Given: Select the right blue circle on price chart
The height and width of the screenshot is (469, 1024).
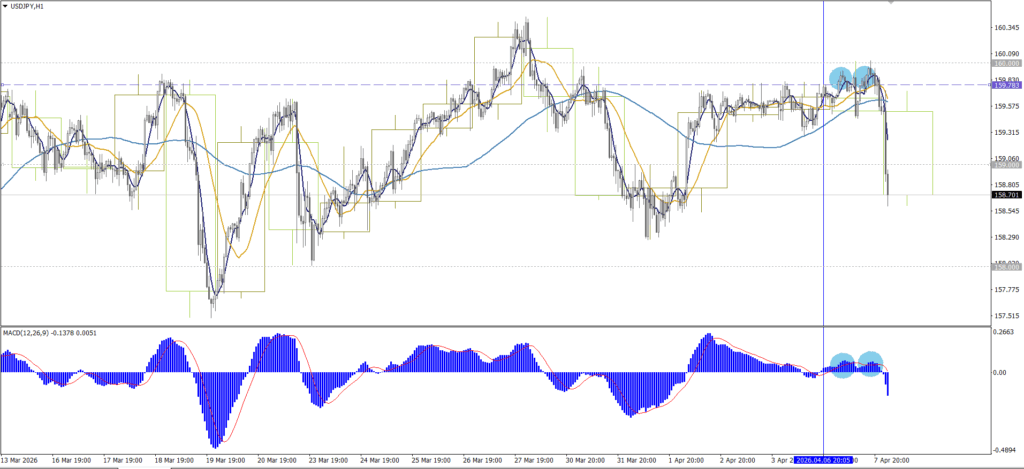Looking at the screenshot, I should pos(867,76).
